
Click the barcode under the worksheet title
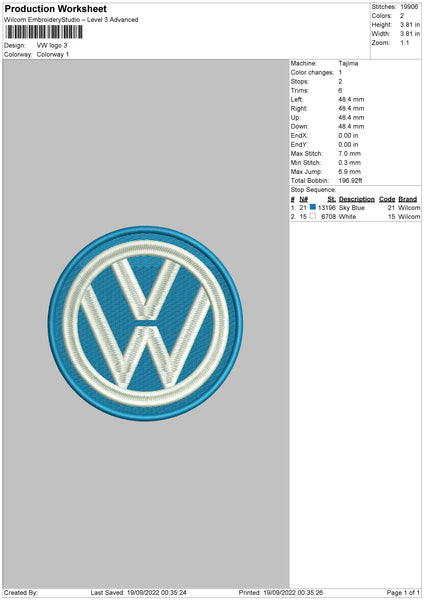pyautogui.click(x=44, y=32)
